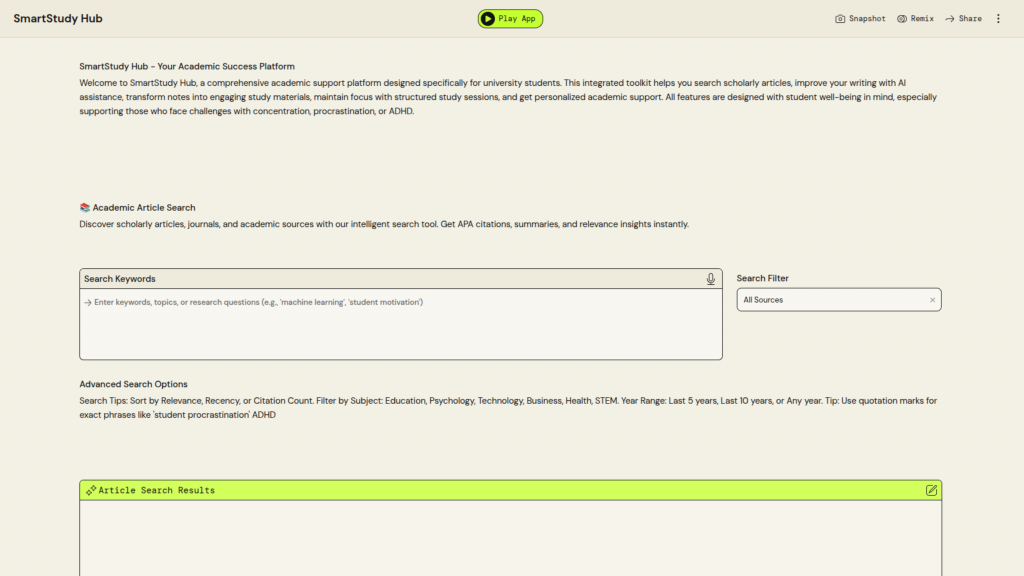Click the Advanced Search Options heading
Image resolution: width=1024 pixels, height=576 pixels.
[x=133, y=384]
